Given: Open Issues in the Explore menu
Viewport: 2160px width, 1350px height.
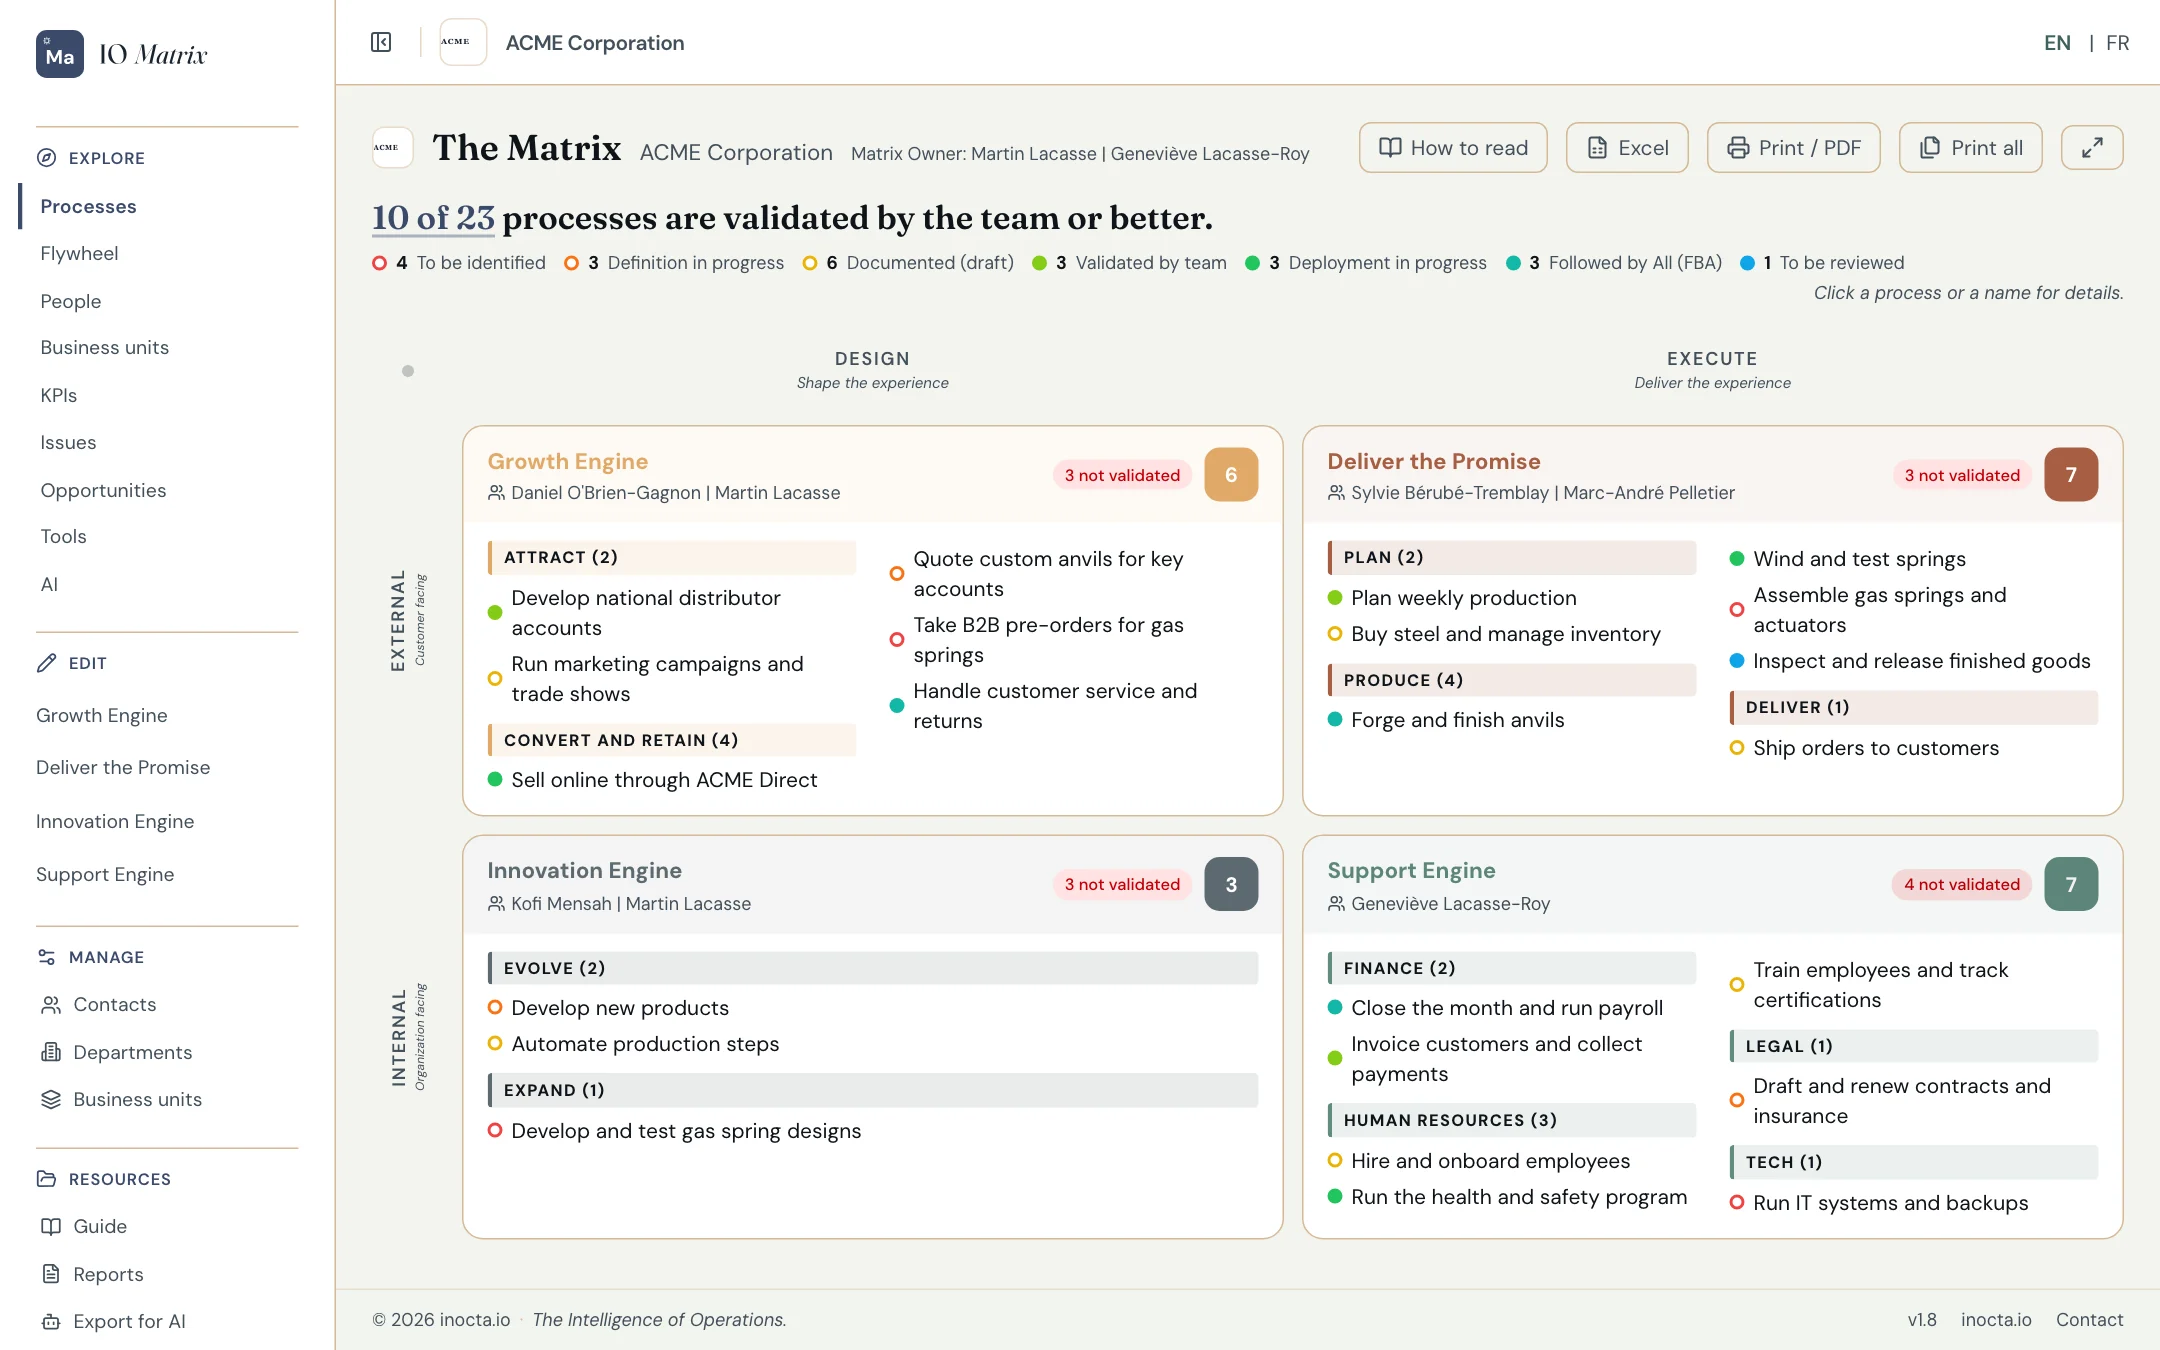Looking at the screenshot, I should tap(68, 442).
